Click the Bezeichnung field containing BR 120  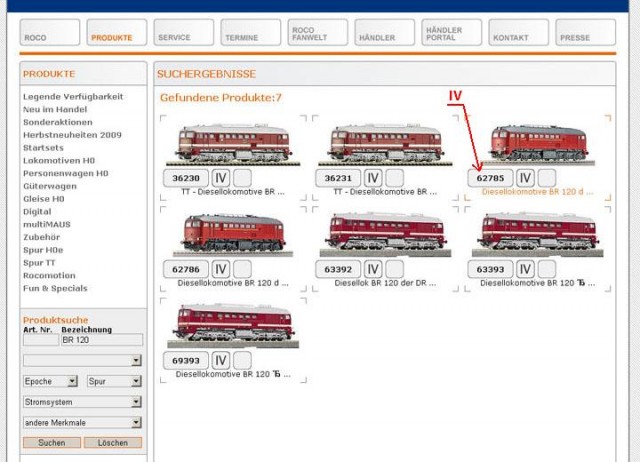point(102,340)
